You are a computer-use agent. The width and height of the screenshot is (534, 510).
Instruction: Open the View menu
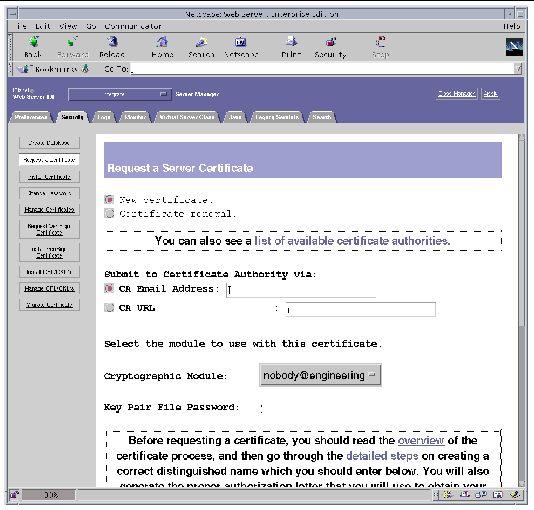(x=68, y=26)
